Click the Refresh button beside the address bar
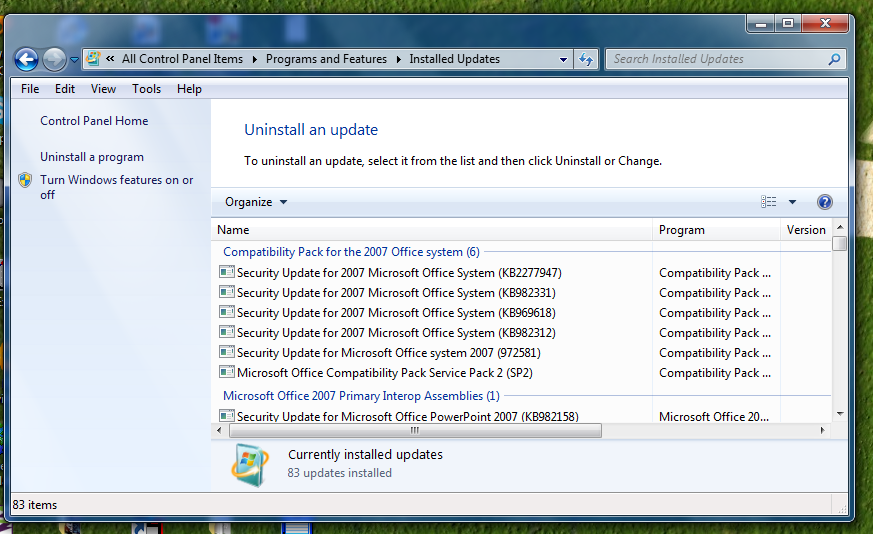 tap(586, 59)
